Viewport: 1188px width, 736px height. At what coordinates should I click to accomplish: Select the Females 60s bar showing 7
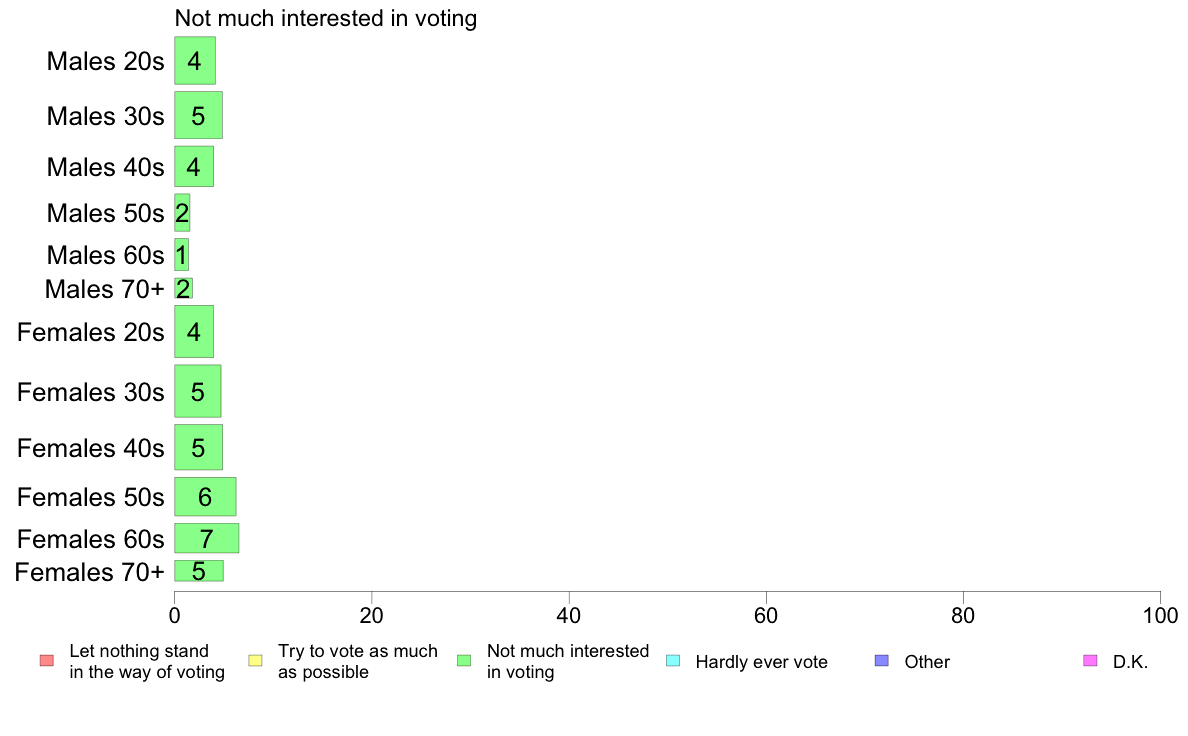tap(207, 538)
